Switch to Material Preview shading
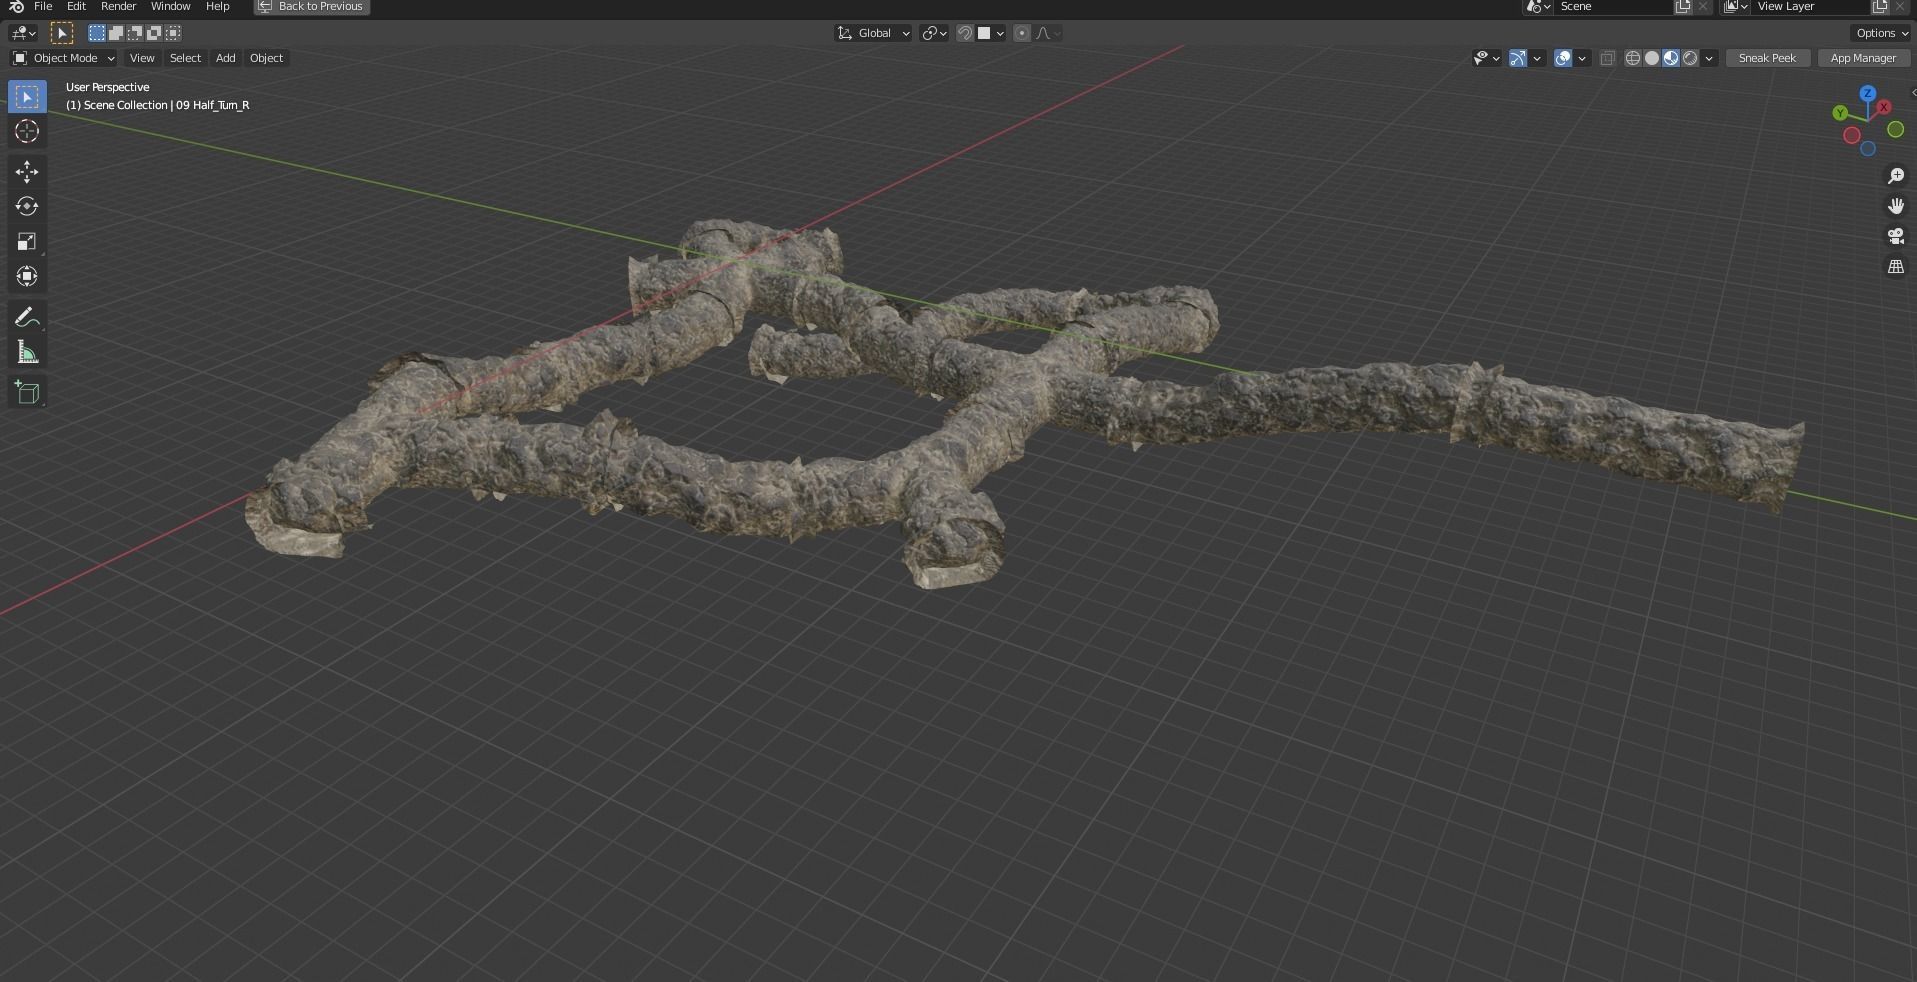Screen dimensions: 1917x982 pos(1671,58)
